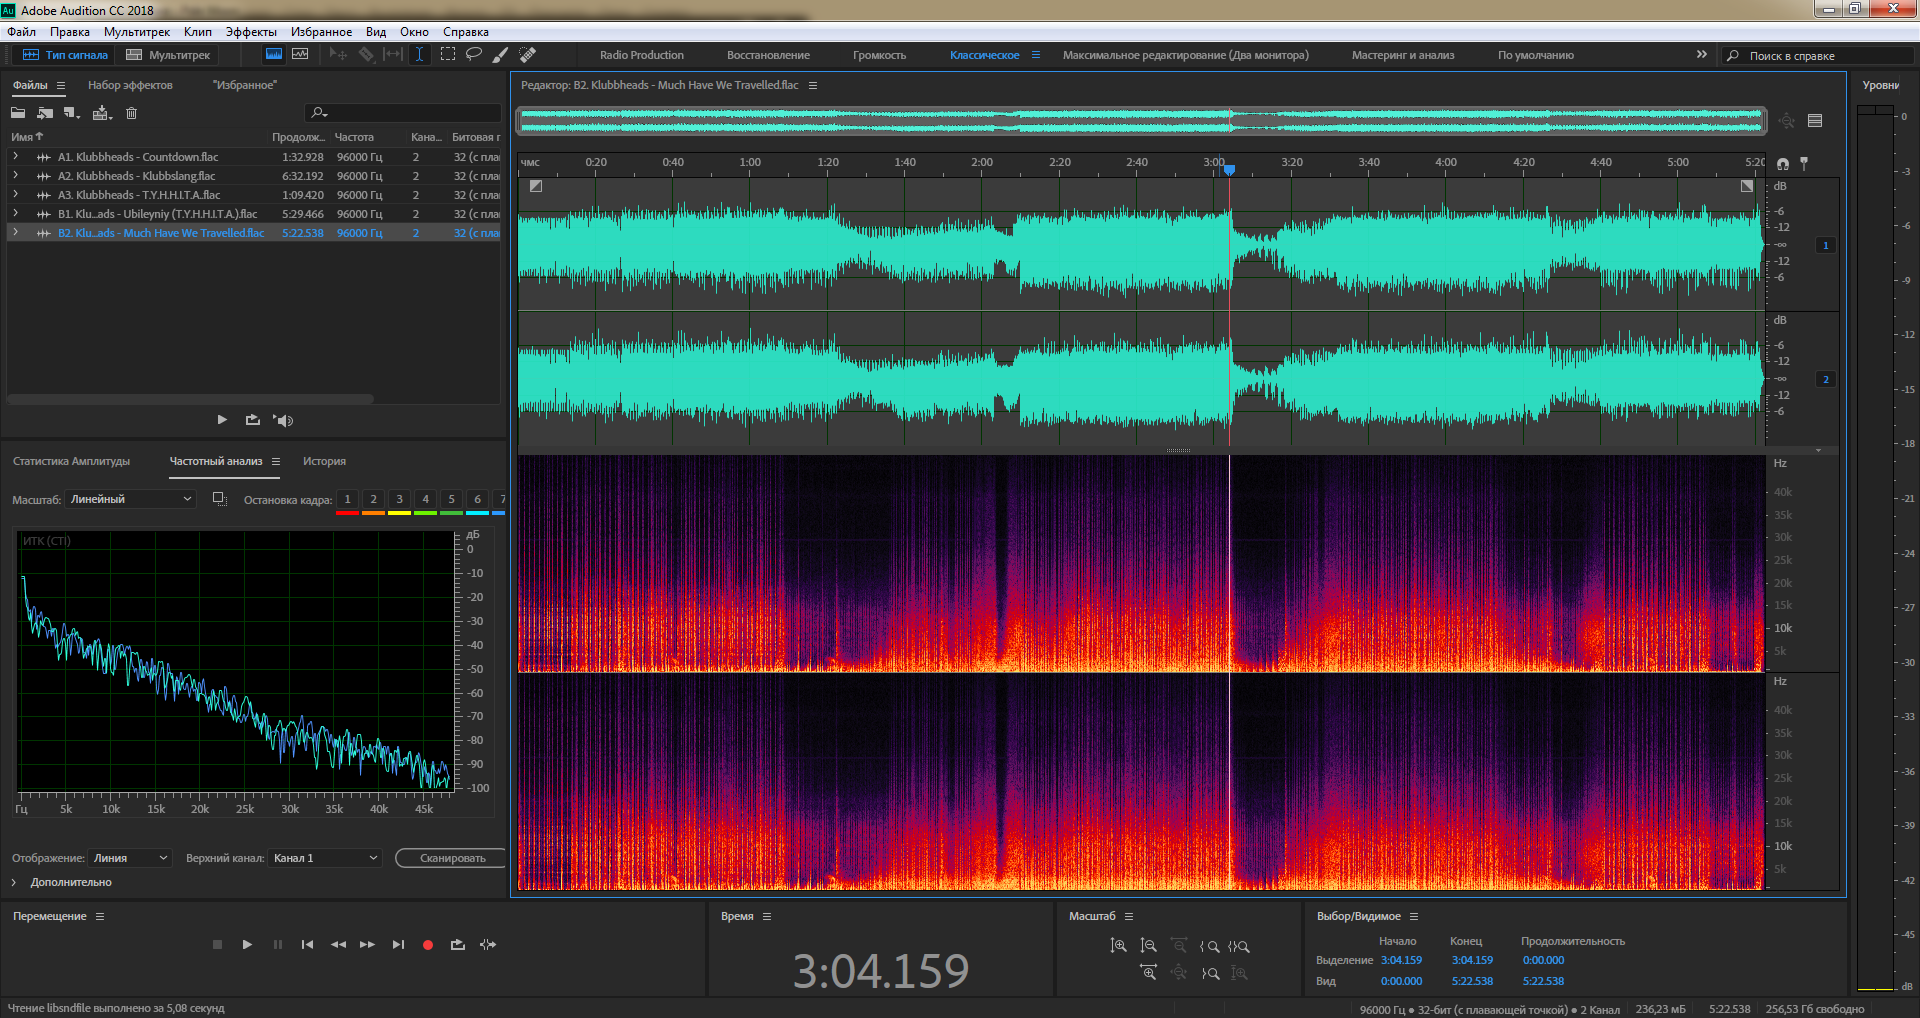Switch to Набор эффектов tab
This screenshot has width=1920, height=1018.
pyautogui.click(x=130, y=85)
